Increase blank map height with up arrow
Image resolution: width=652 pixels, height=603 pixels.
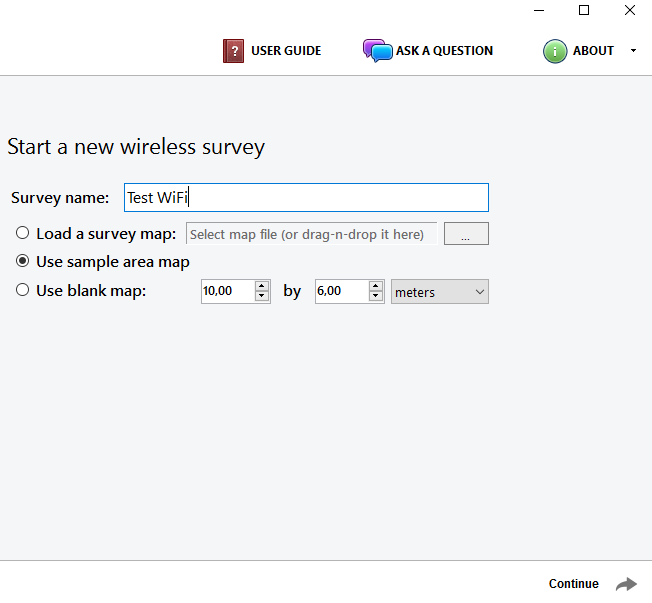click(x=375, y=286)
